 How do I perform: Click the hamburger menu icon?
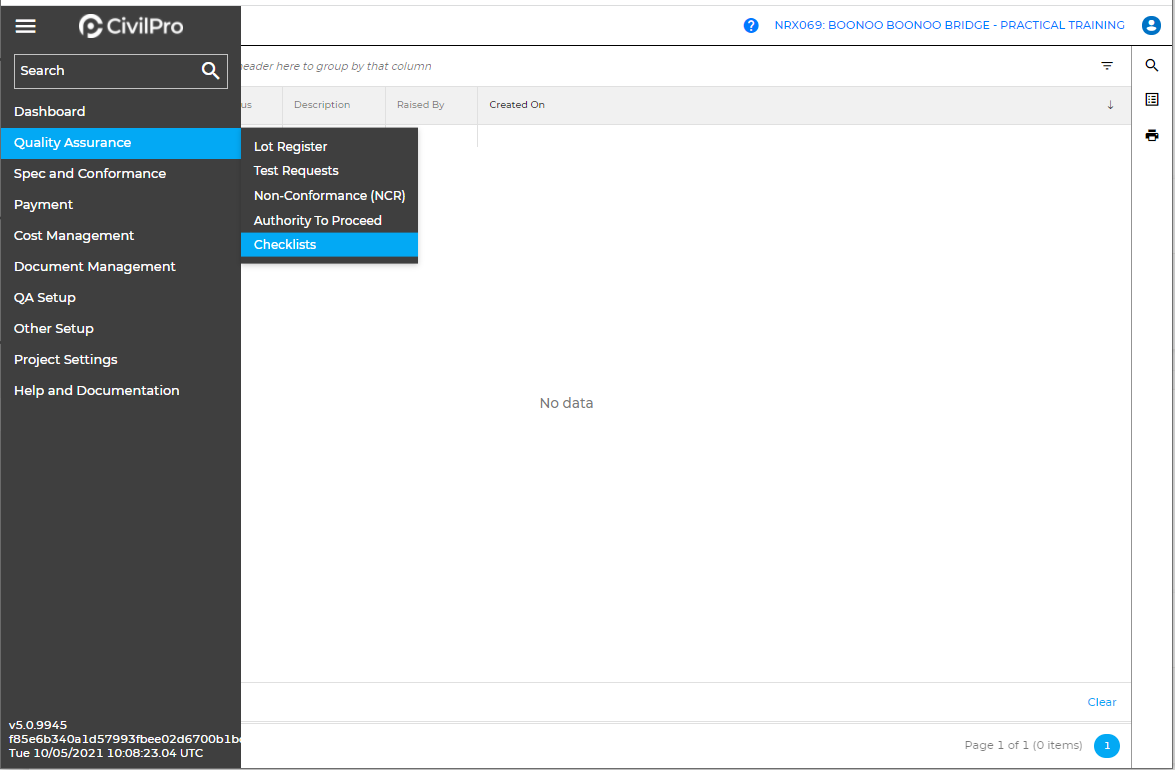tap(26, 26)
